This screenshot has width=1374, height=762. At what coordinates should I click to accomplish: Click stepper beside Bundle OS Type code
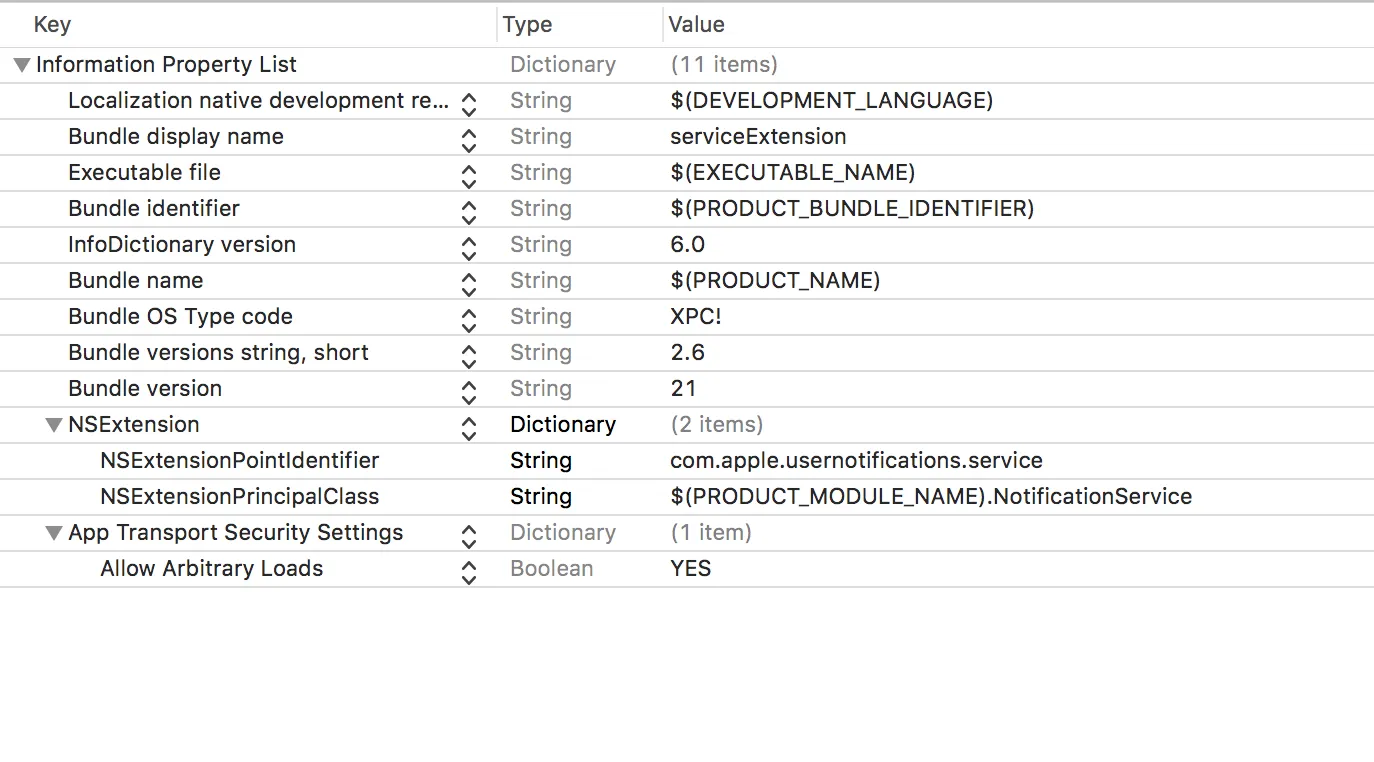pos(468,317)
